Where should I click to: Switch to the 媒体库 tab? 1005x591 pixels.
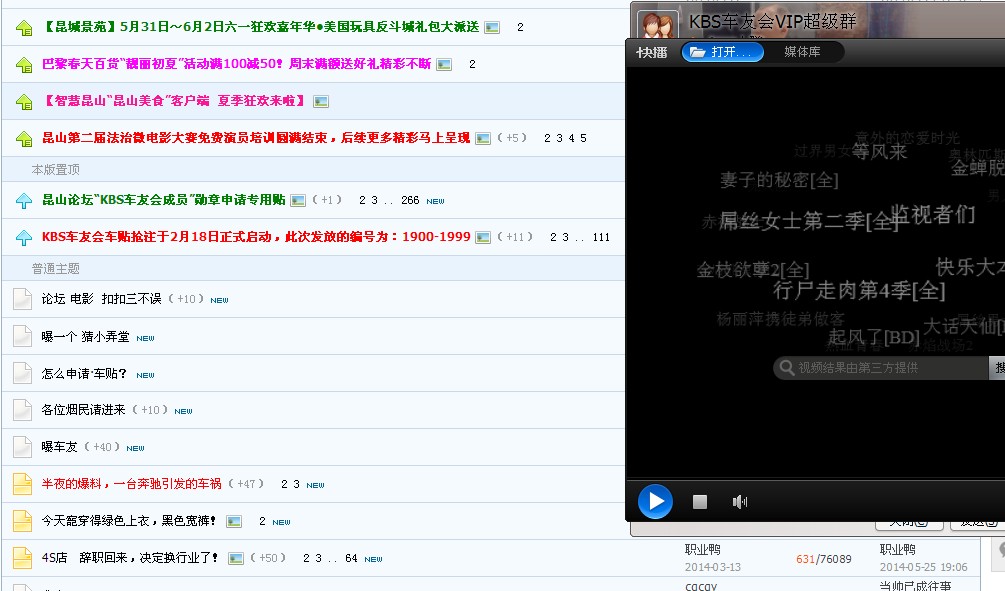tap(802, 52)
